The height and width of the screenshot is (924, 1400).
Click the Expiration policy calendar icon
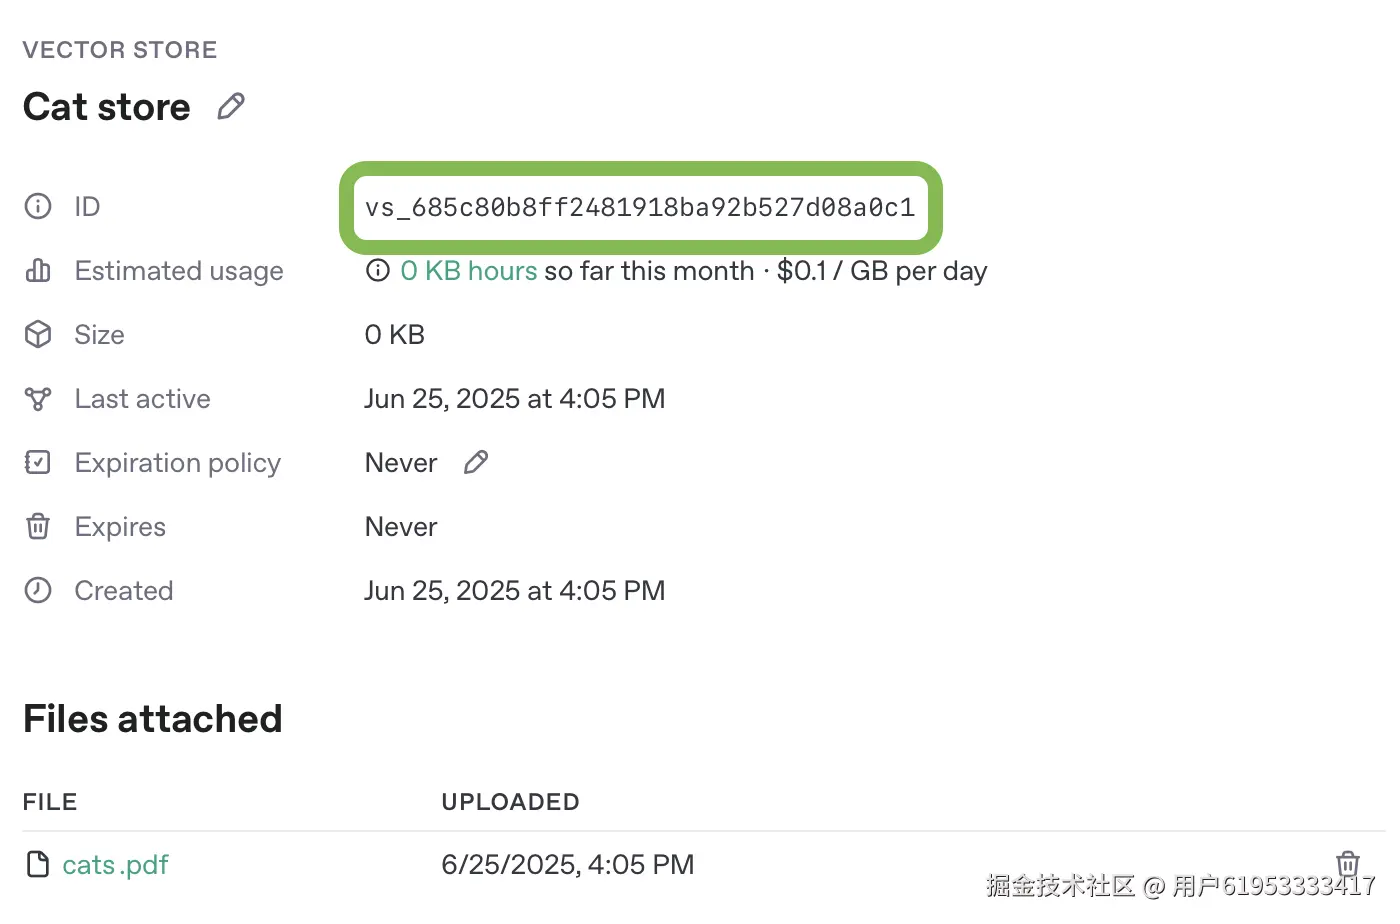[38, 463]
